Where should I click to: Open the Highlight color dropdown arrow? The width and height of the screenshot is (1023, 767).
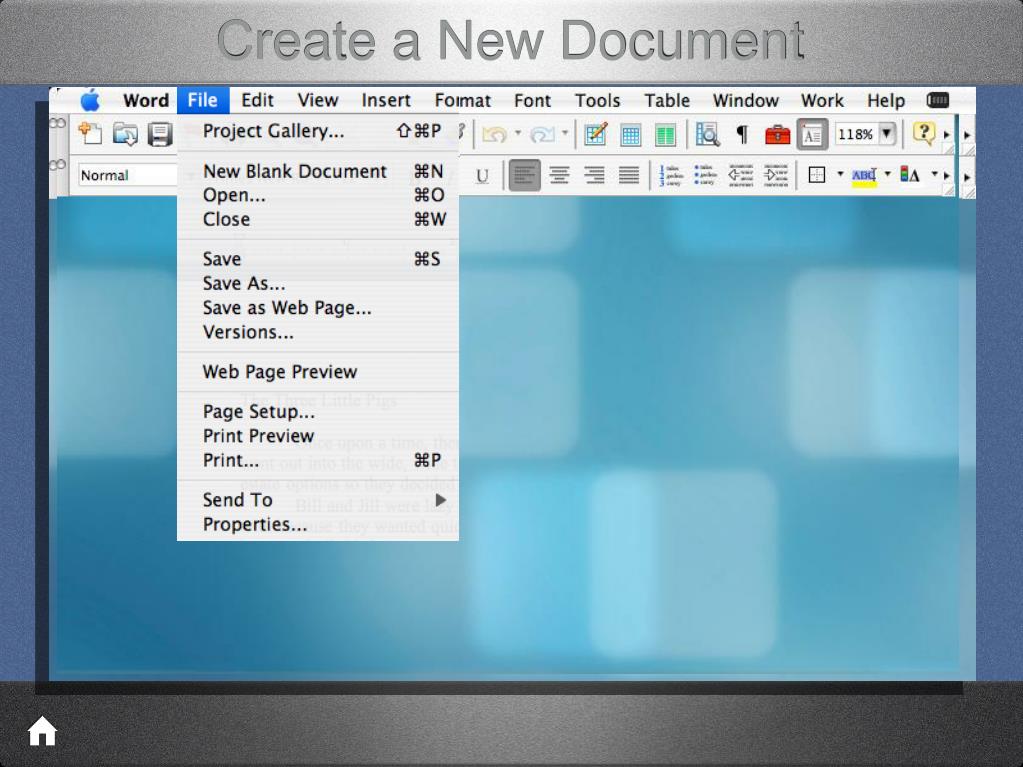click(887, 174)
